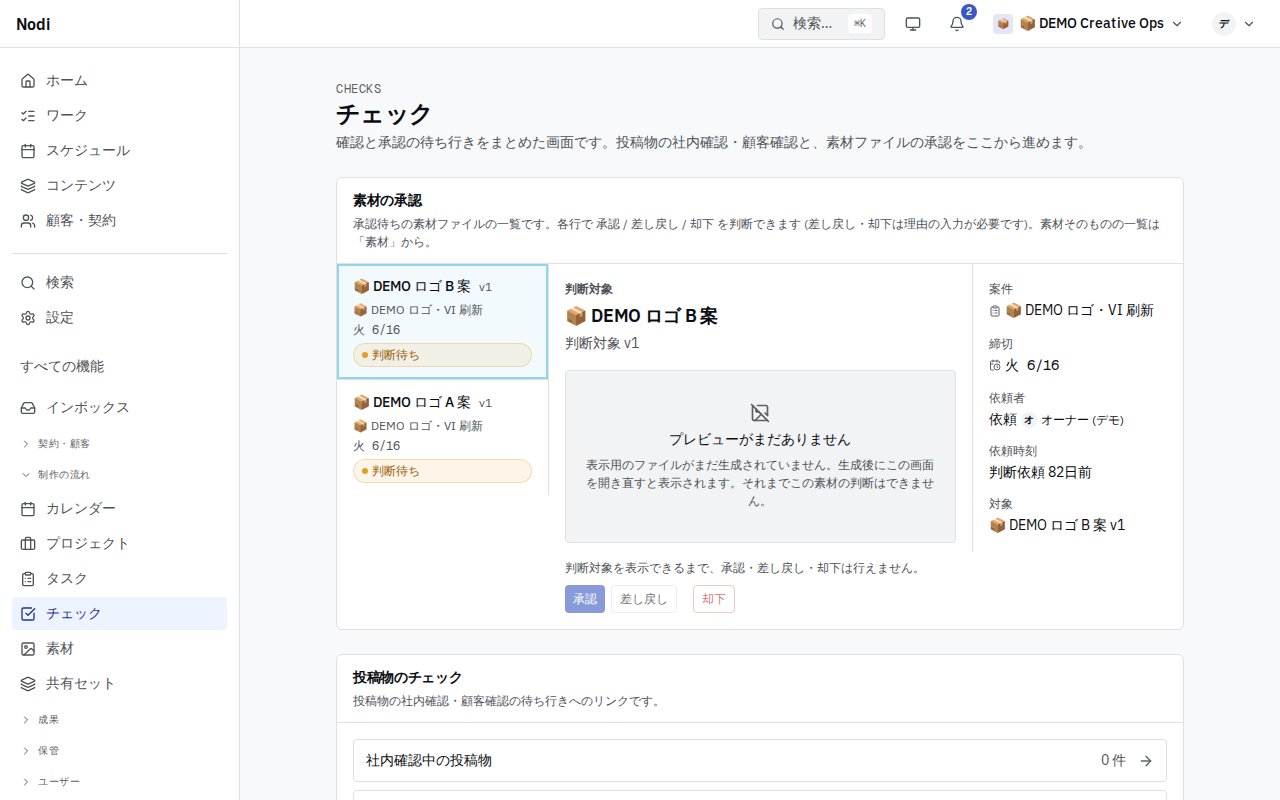This screenshot has width=1280, height=800.
Task: Collapse the 制作の流れ sidebar group
Action: point(119,474)
